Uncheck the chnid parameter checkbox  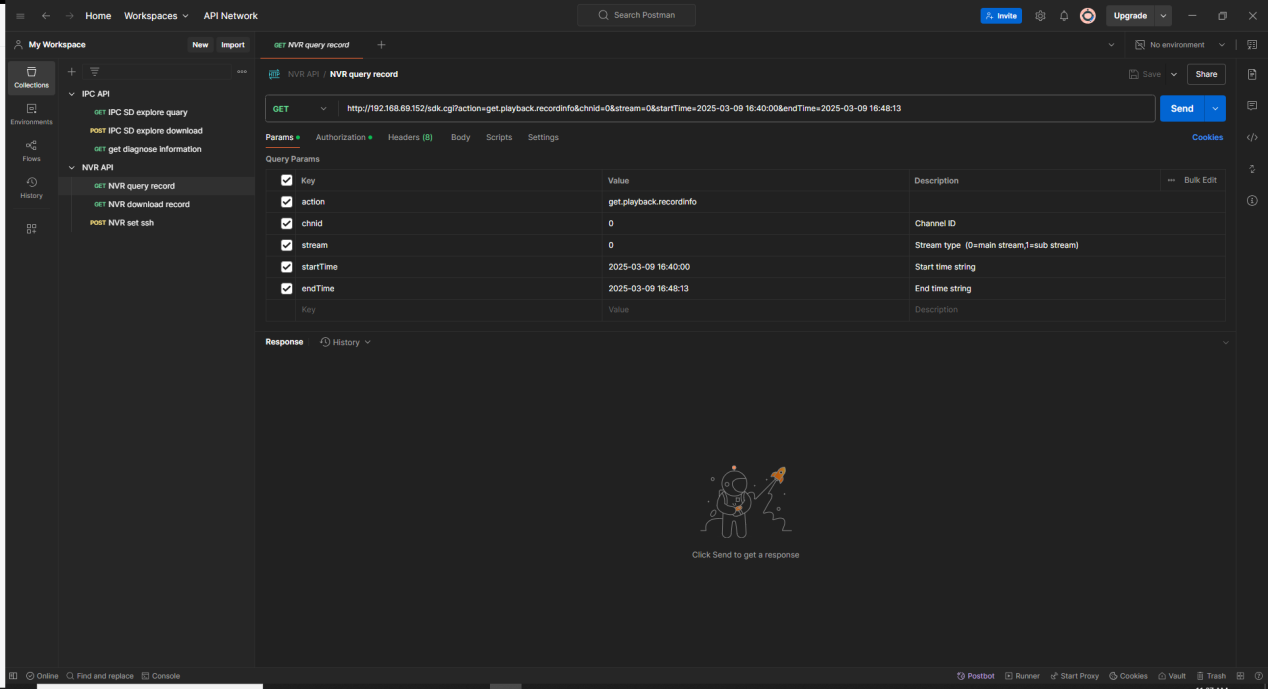coord(287,223)
